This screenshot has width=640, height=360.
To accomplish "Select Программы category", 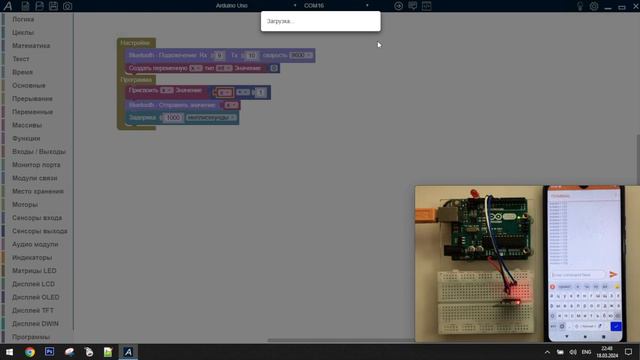I will (31, 337).
